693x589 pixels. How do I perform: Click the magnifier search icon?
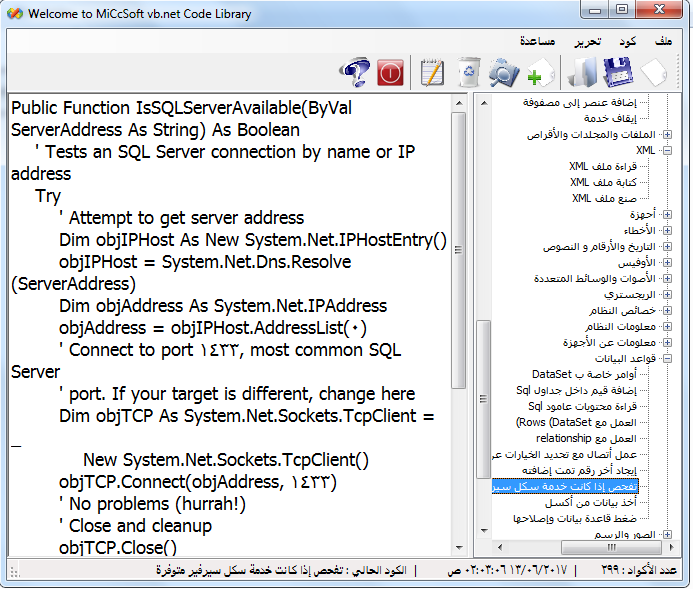504,72
